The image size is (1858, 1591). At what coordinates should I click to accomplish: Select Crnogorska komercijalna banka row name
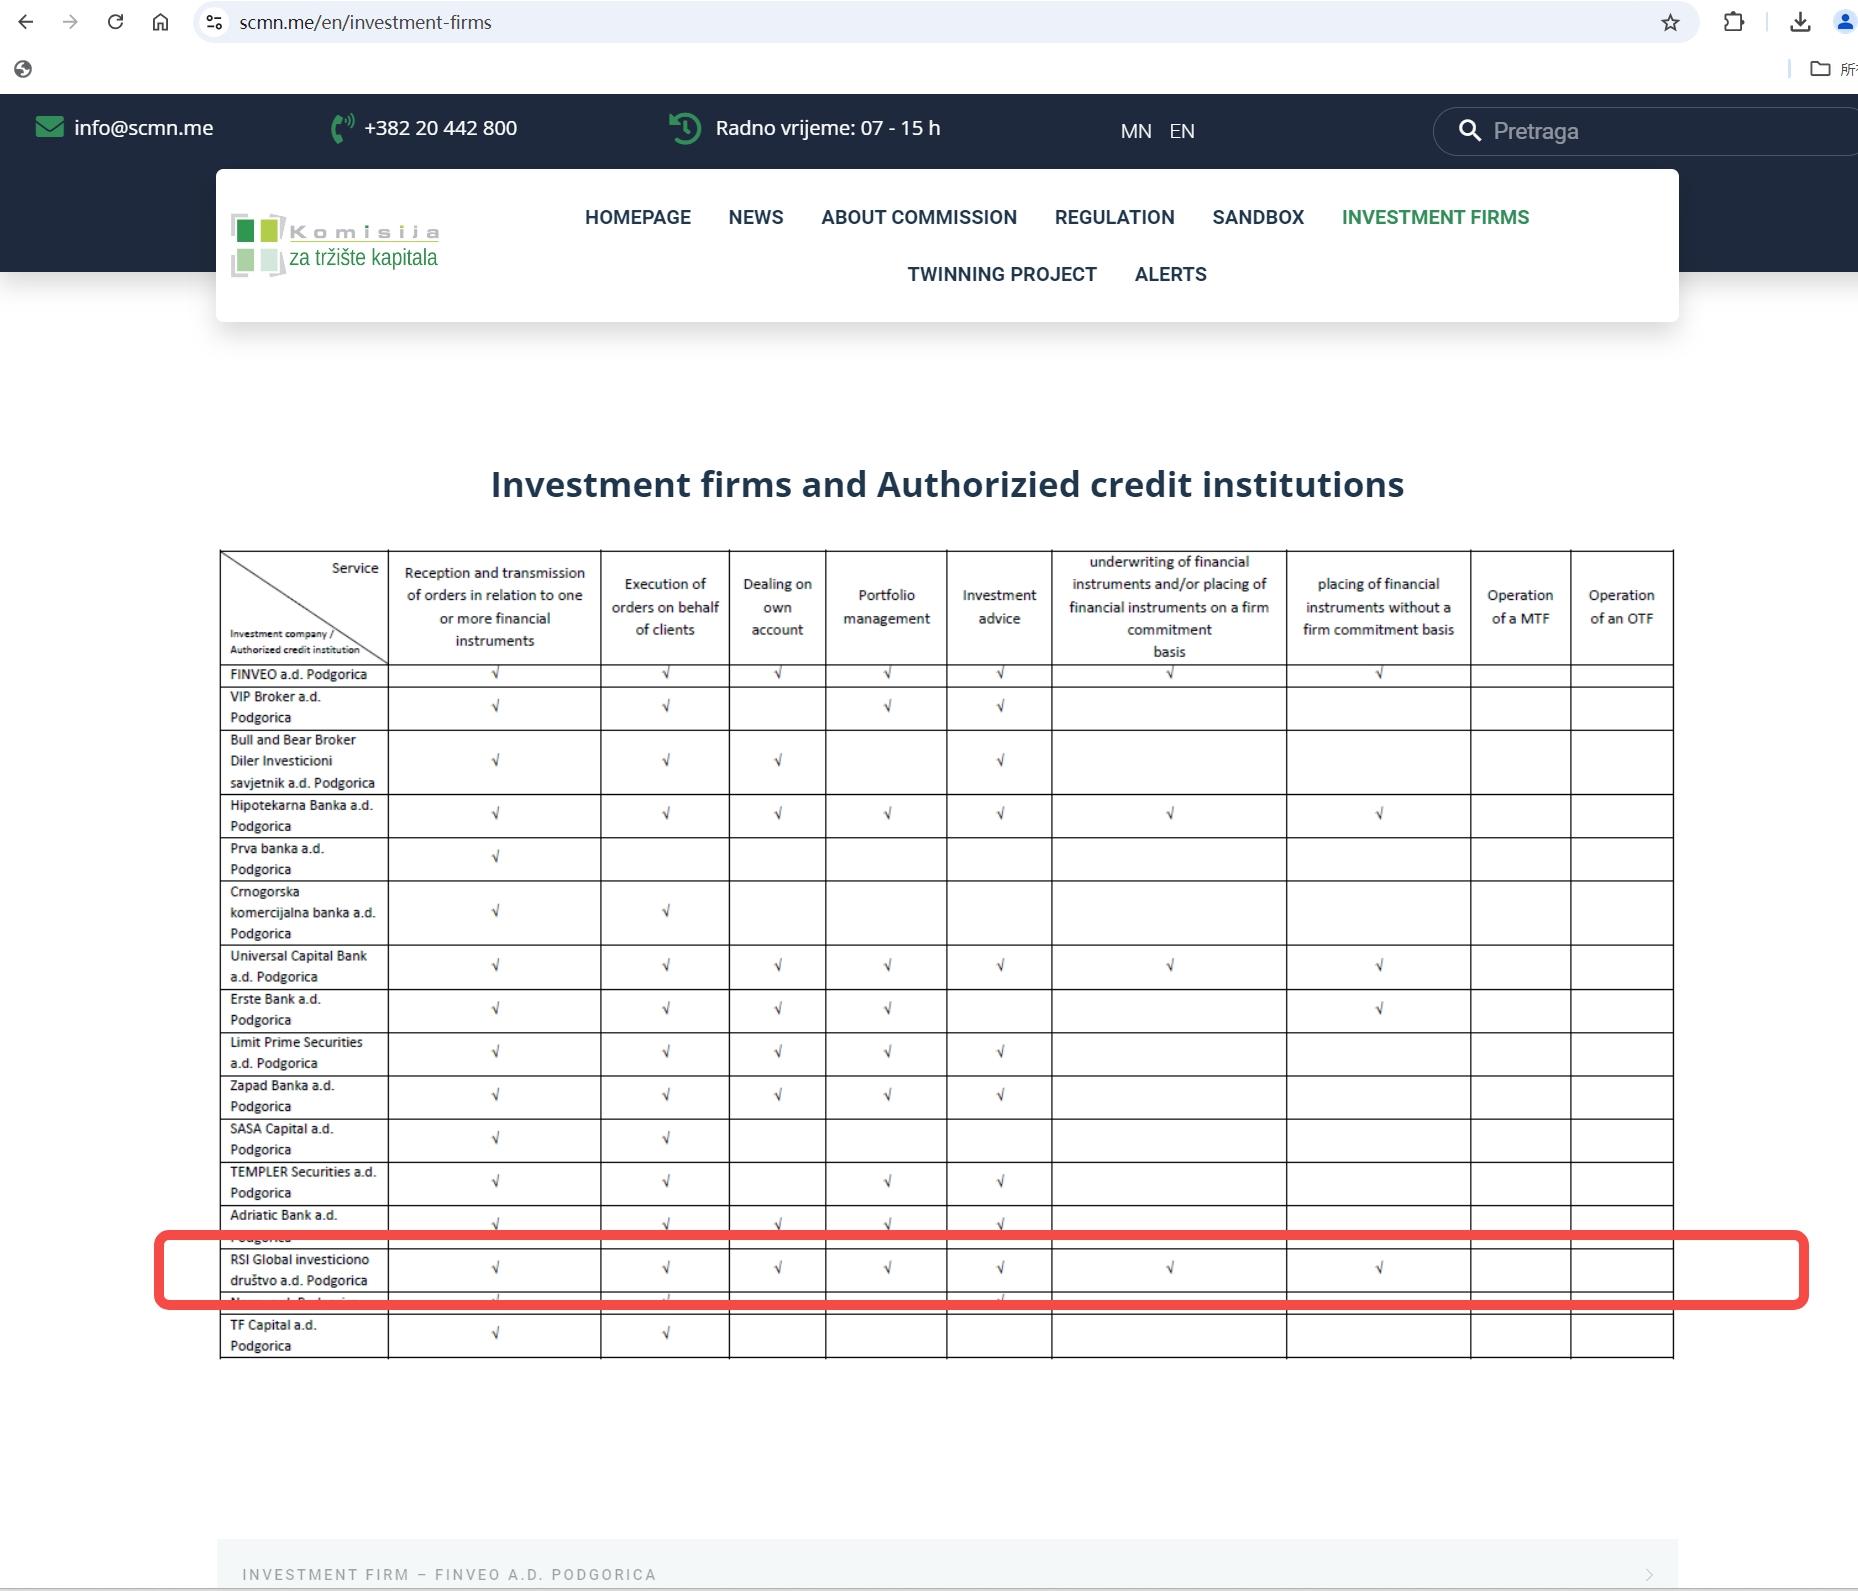tap(302, 912)
